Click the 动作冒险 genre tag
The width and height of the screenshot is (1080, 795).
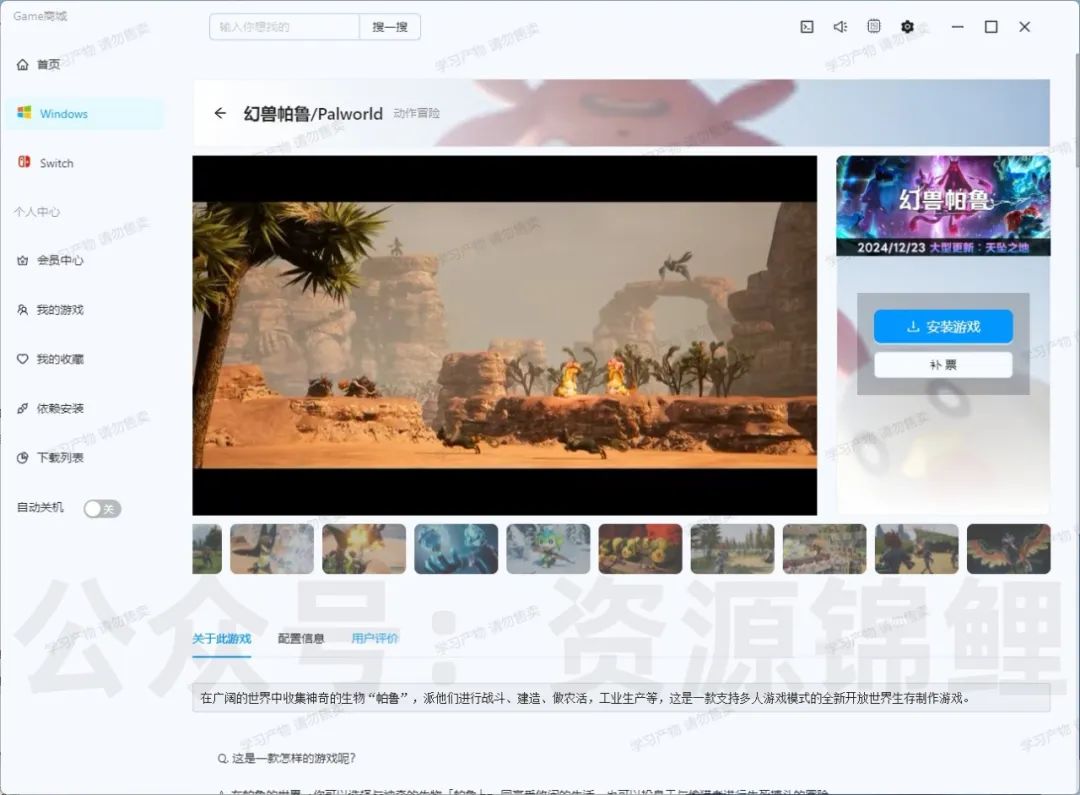click(416, 113)
